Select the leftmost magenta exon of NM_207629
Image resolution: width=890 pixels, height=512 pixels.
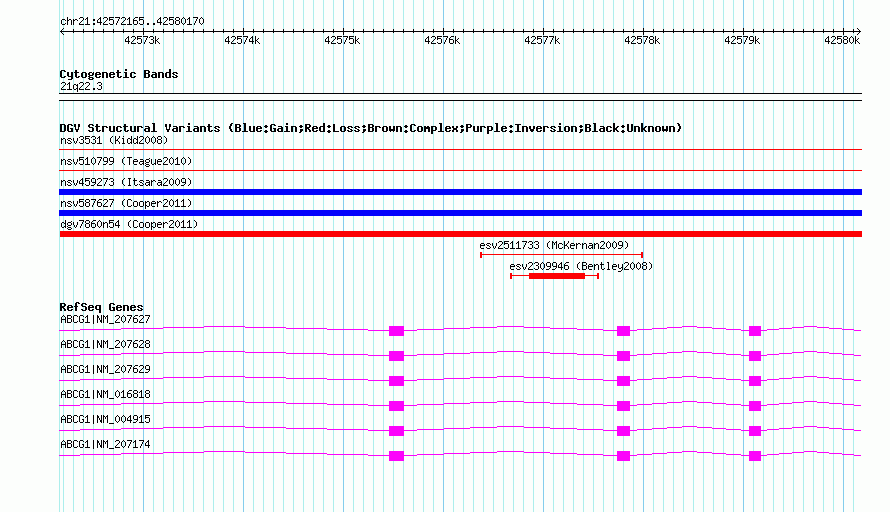(x=396, y=381)
